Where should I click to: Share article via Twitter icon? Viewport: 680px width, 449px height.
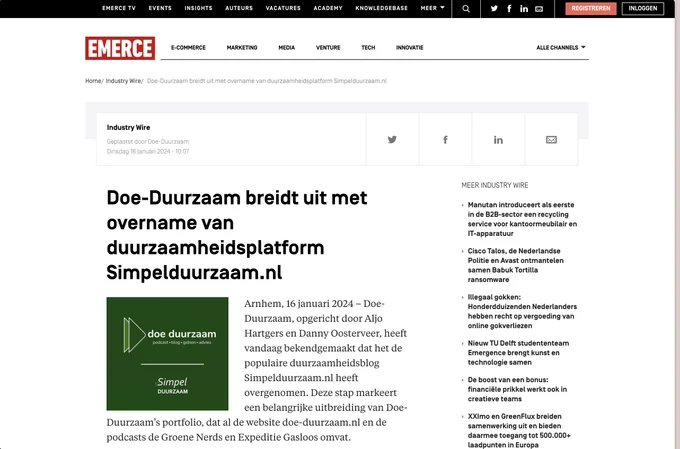tap(392, 139)
